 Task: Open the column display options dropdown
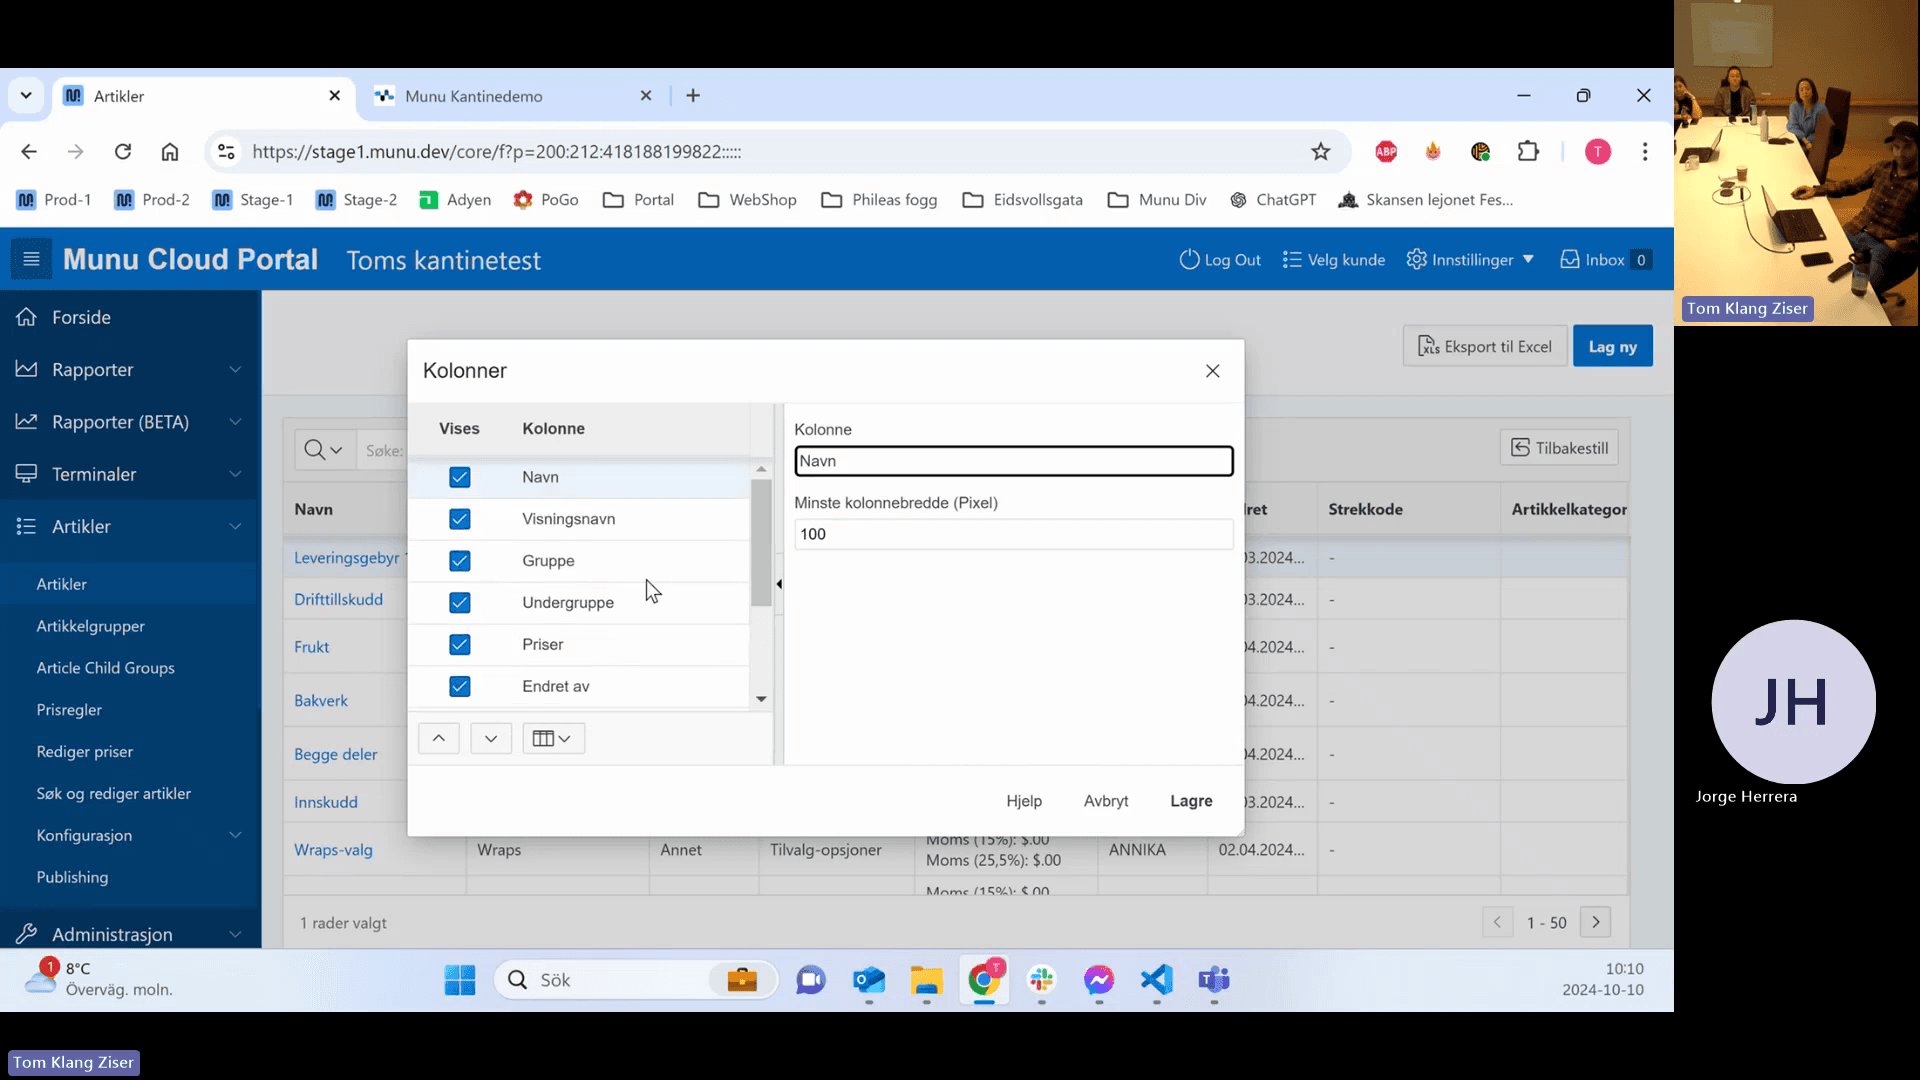coord(553,739)
